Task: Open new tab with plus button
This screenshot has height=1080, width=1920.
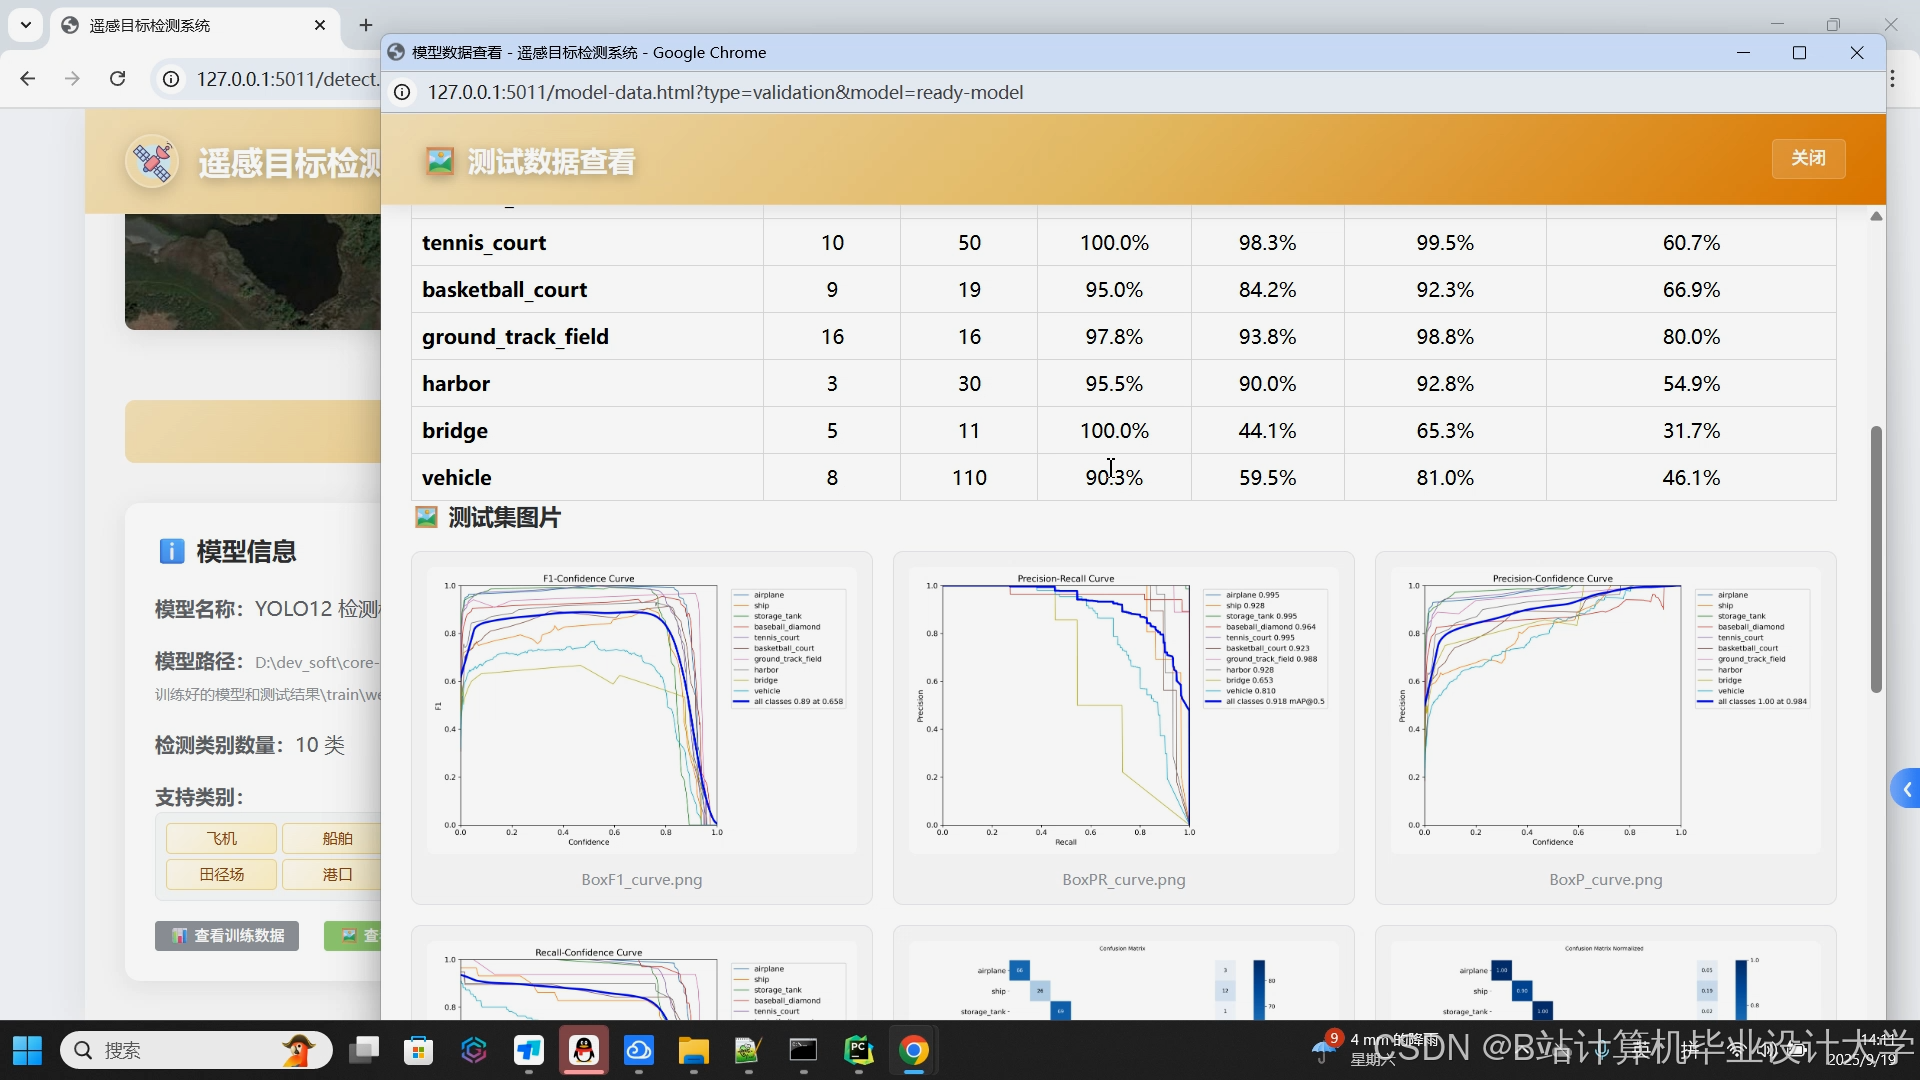Action: coord(366,25)
